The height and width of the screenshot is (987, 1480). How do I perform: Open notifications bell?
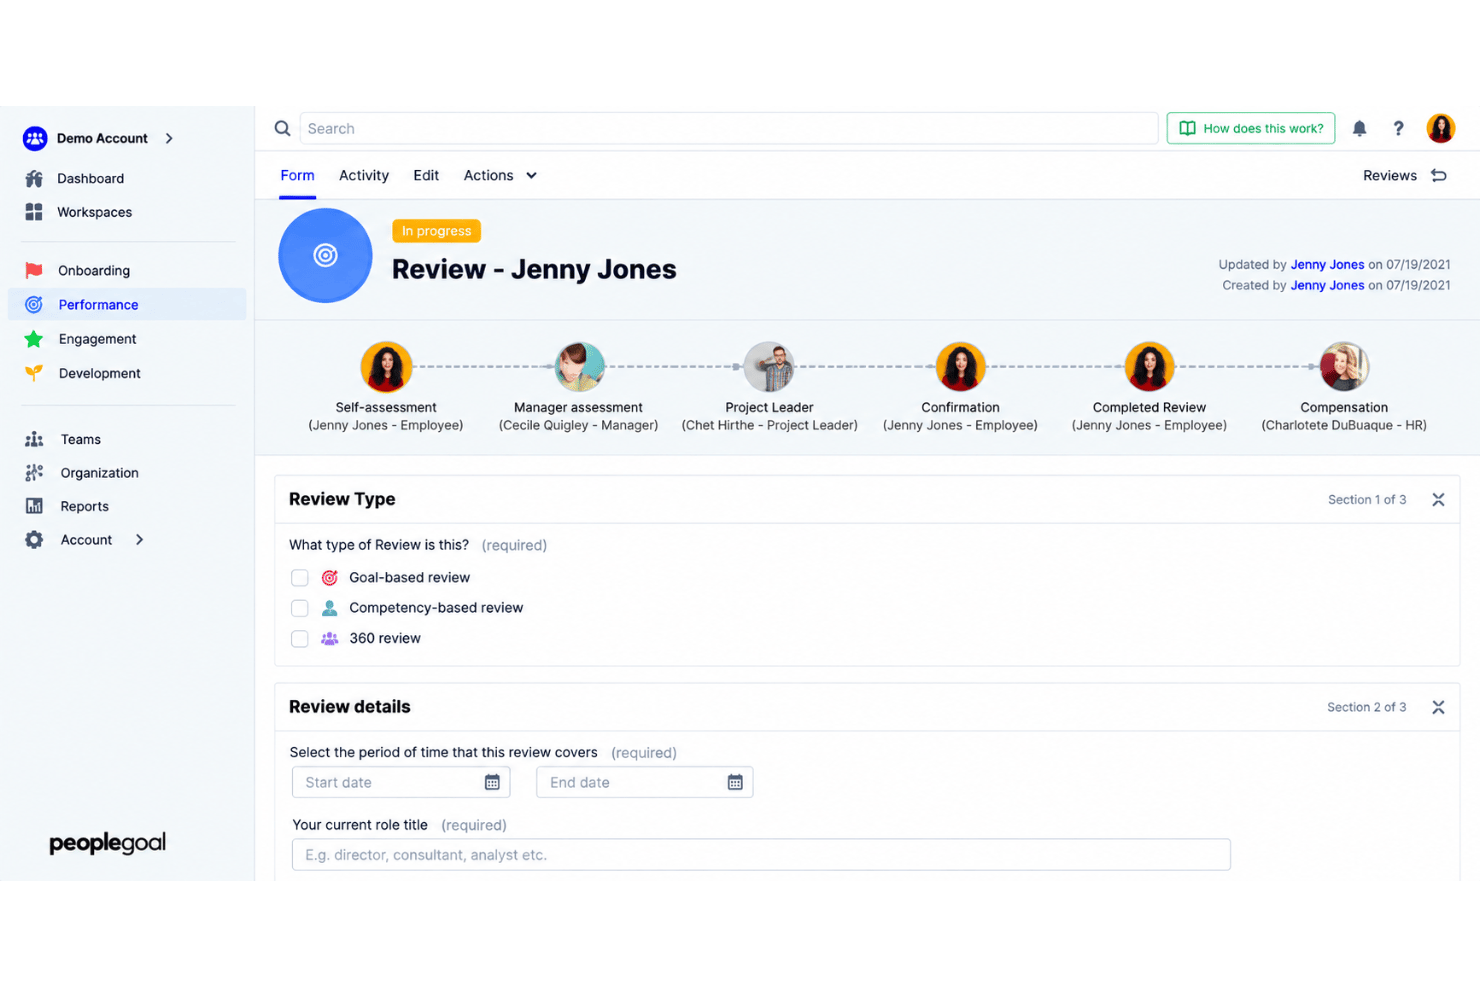(x=1359, y=128)
